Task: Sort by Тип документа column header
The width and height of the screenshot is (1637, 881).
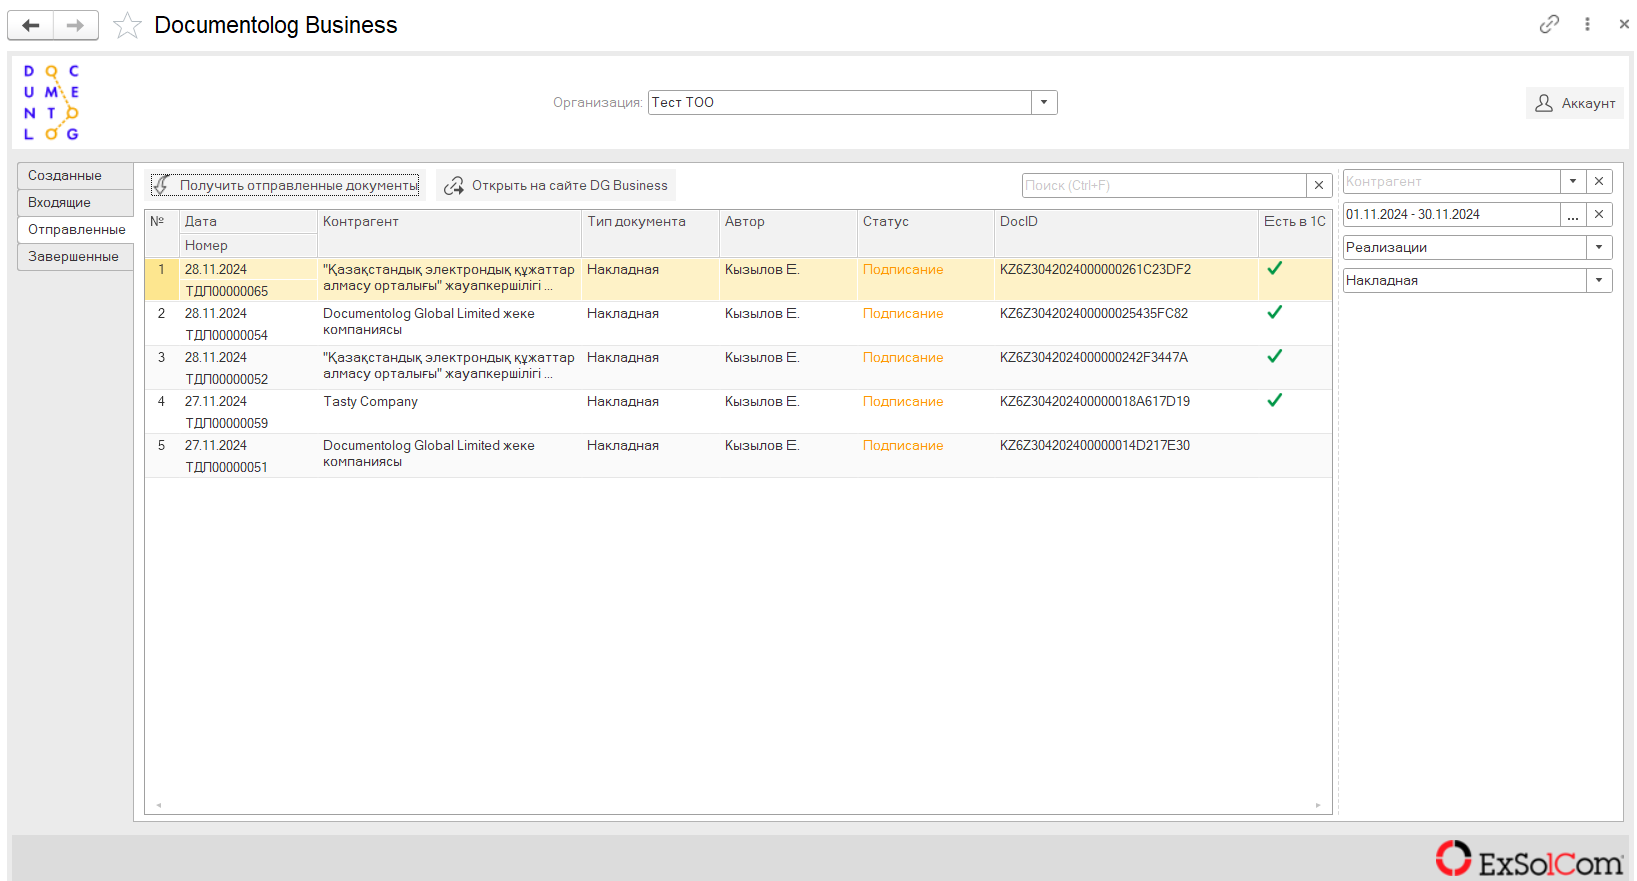Action: [x=650, y=233]
